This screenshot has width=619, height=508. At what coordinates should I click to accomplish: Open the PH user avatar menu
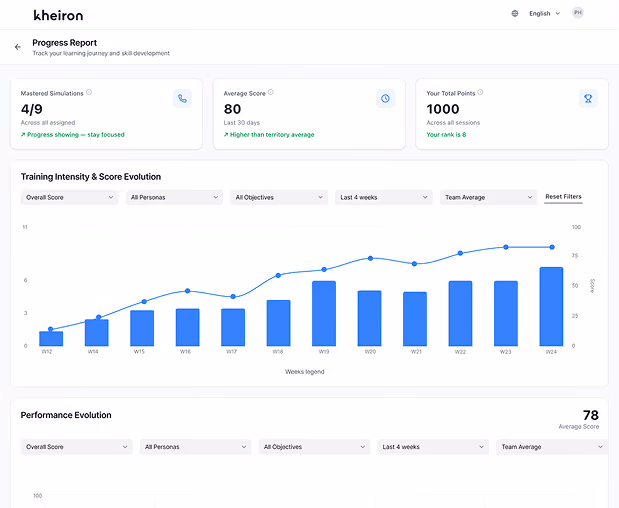pos(578,13)
